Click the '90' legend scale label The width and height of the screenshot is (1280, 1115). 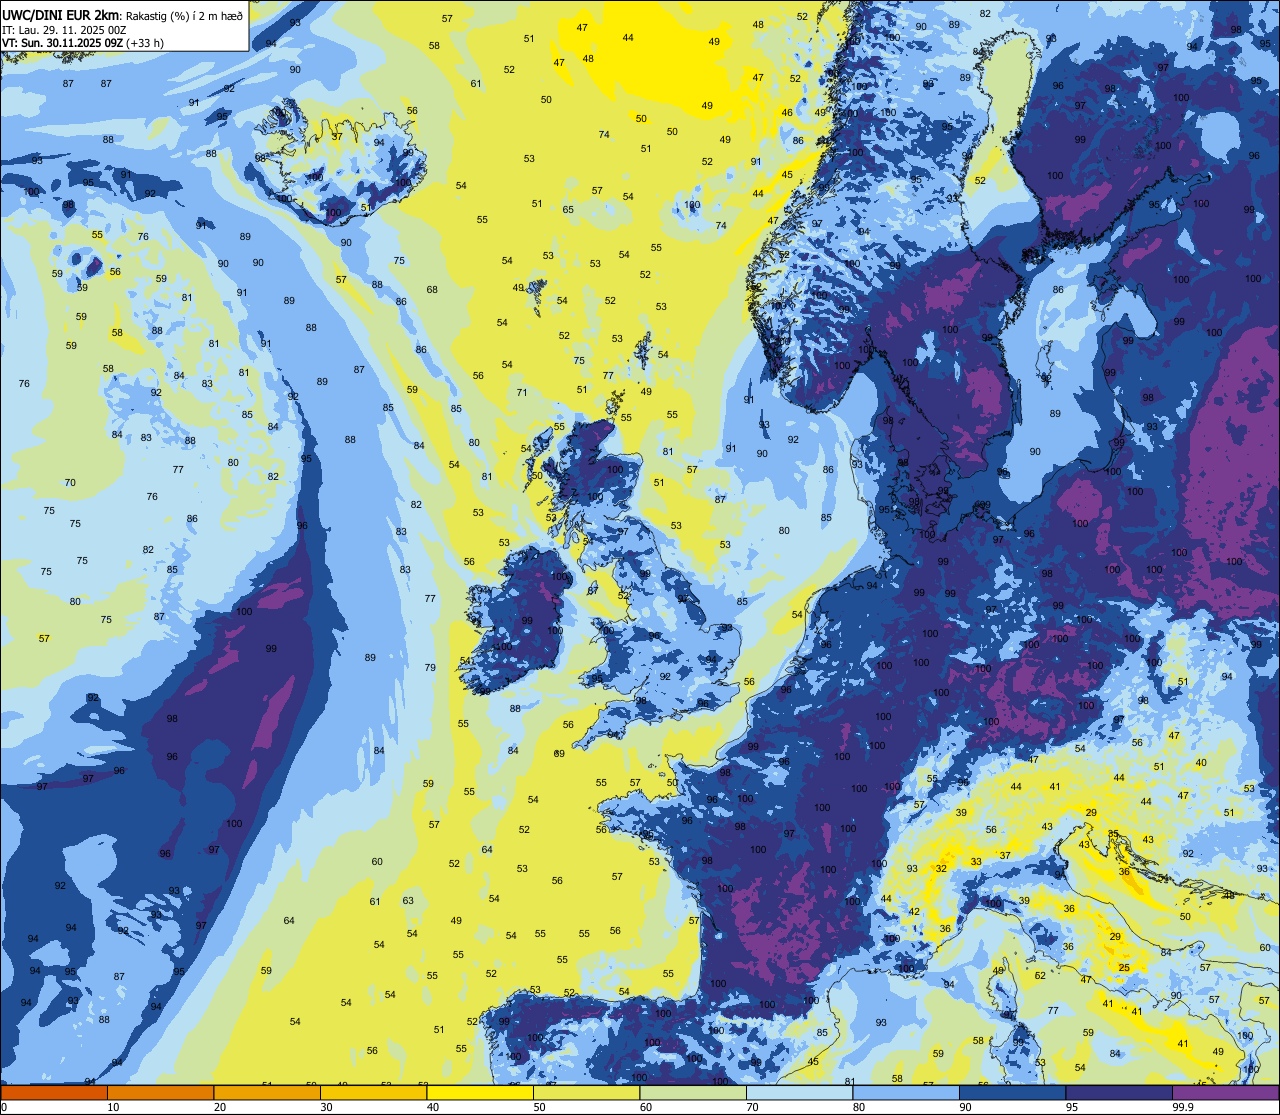(966, 1107)
